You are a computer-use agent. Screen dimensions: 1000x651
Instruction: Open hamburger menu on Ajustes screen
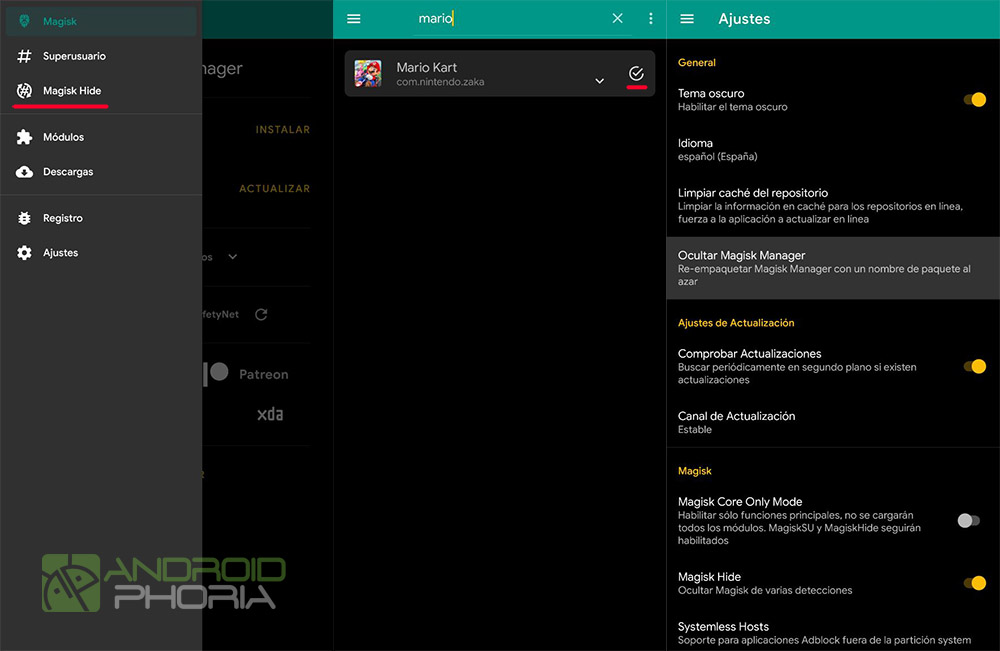pyautogui.click(x=687, y=18)
